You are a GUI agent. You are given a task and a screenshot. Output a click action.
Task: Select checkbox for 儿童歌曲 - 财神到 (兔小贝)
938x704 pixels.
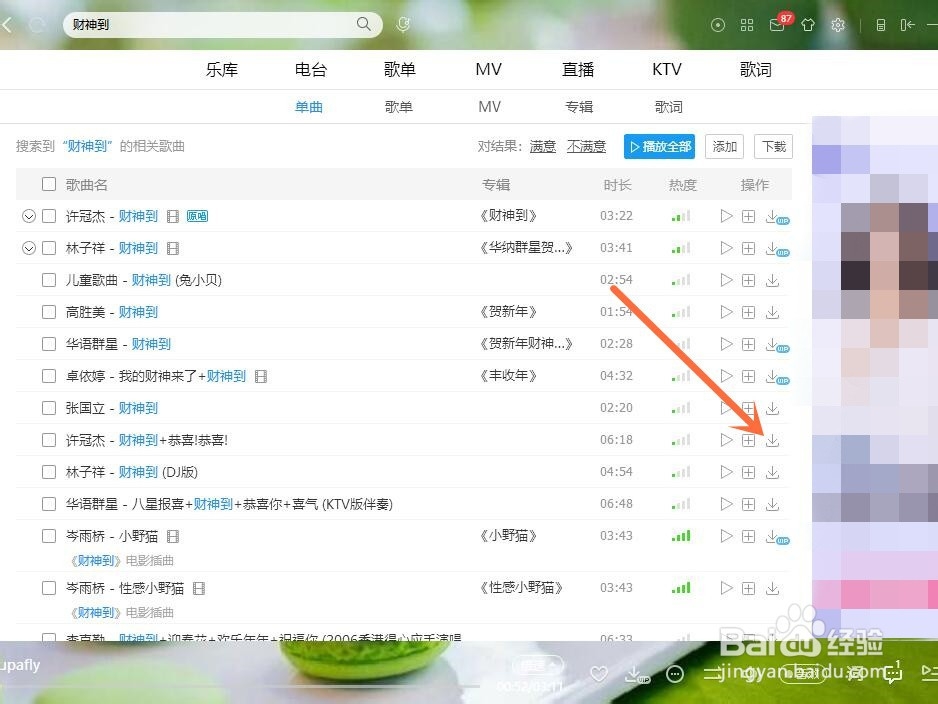tap(49, 280)
